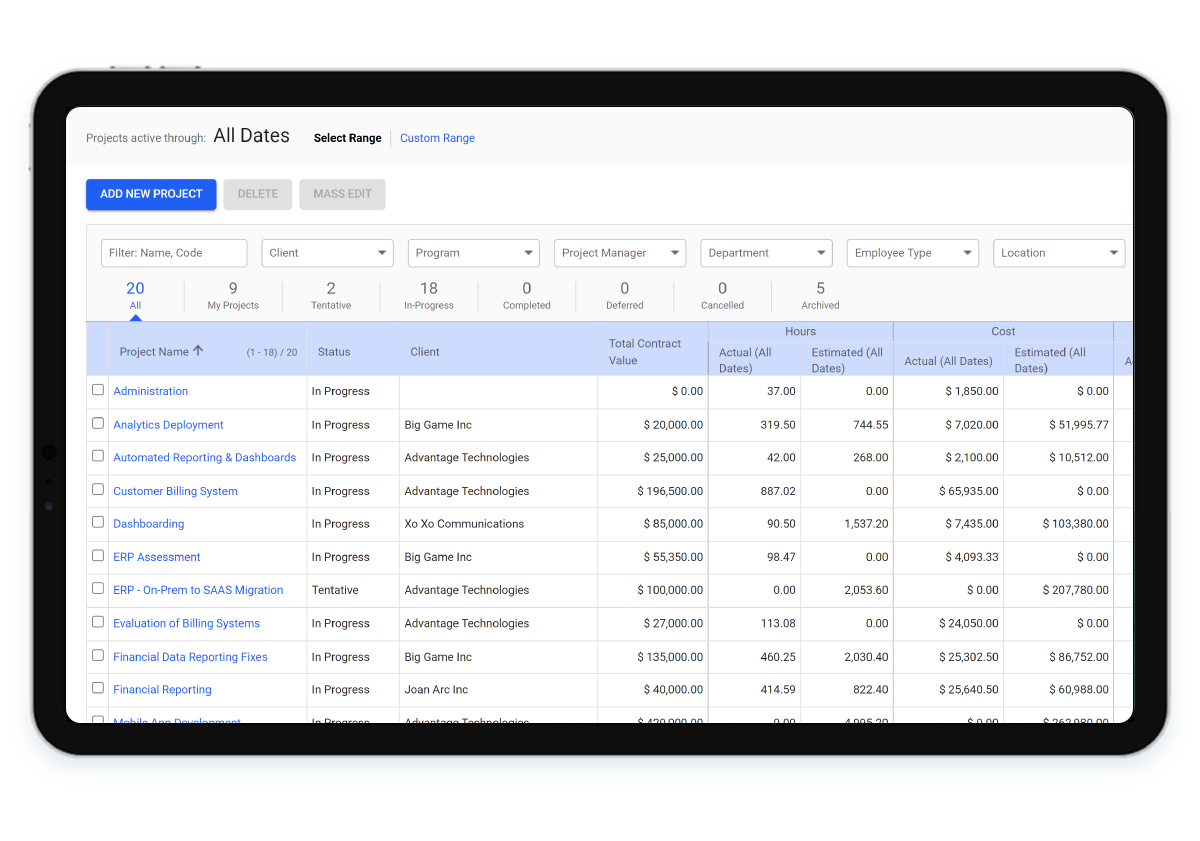
Task: Switch to the My Projects tab
Action: point(233,296)
